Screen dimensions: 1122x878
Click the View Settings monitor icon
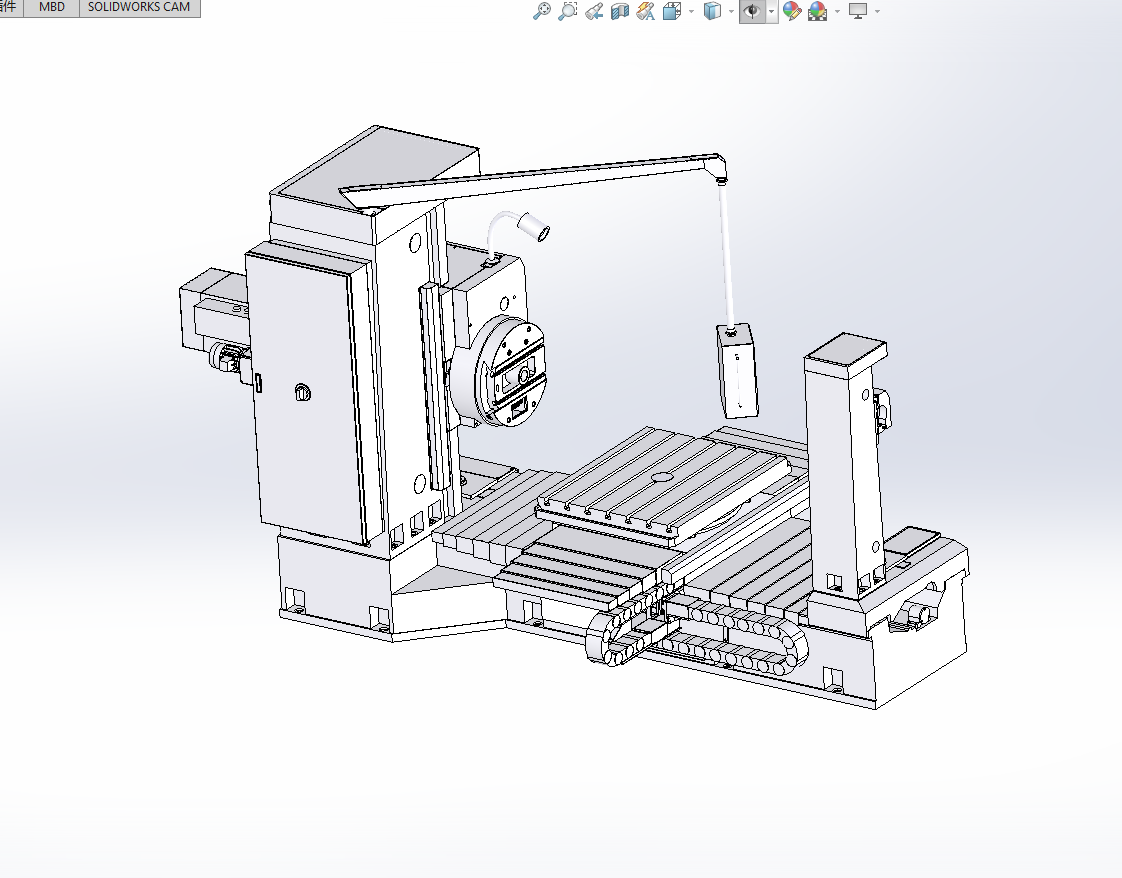click(858, 11)
